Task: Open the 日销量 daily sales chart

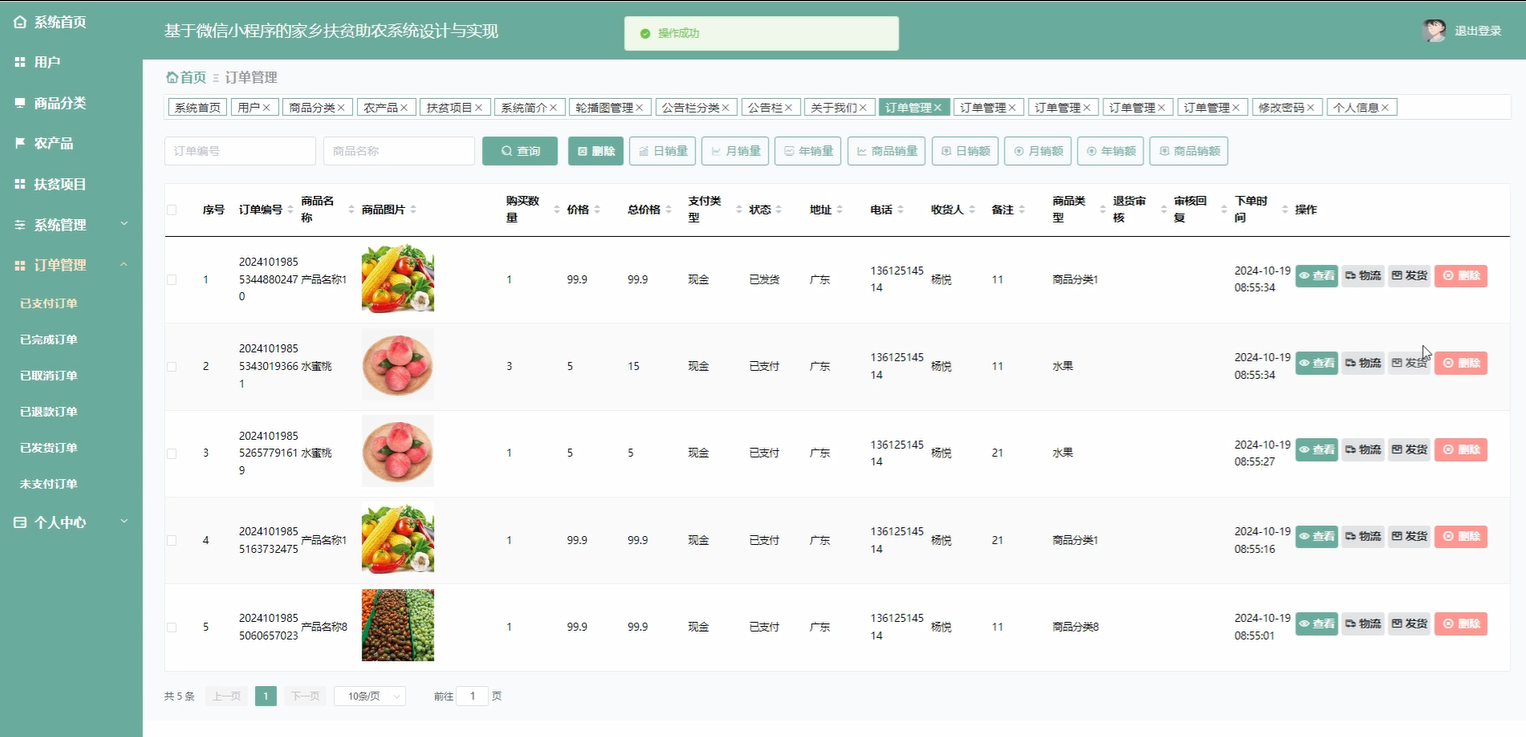Action: click(662, 151)
